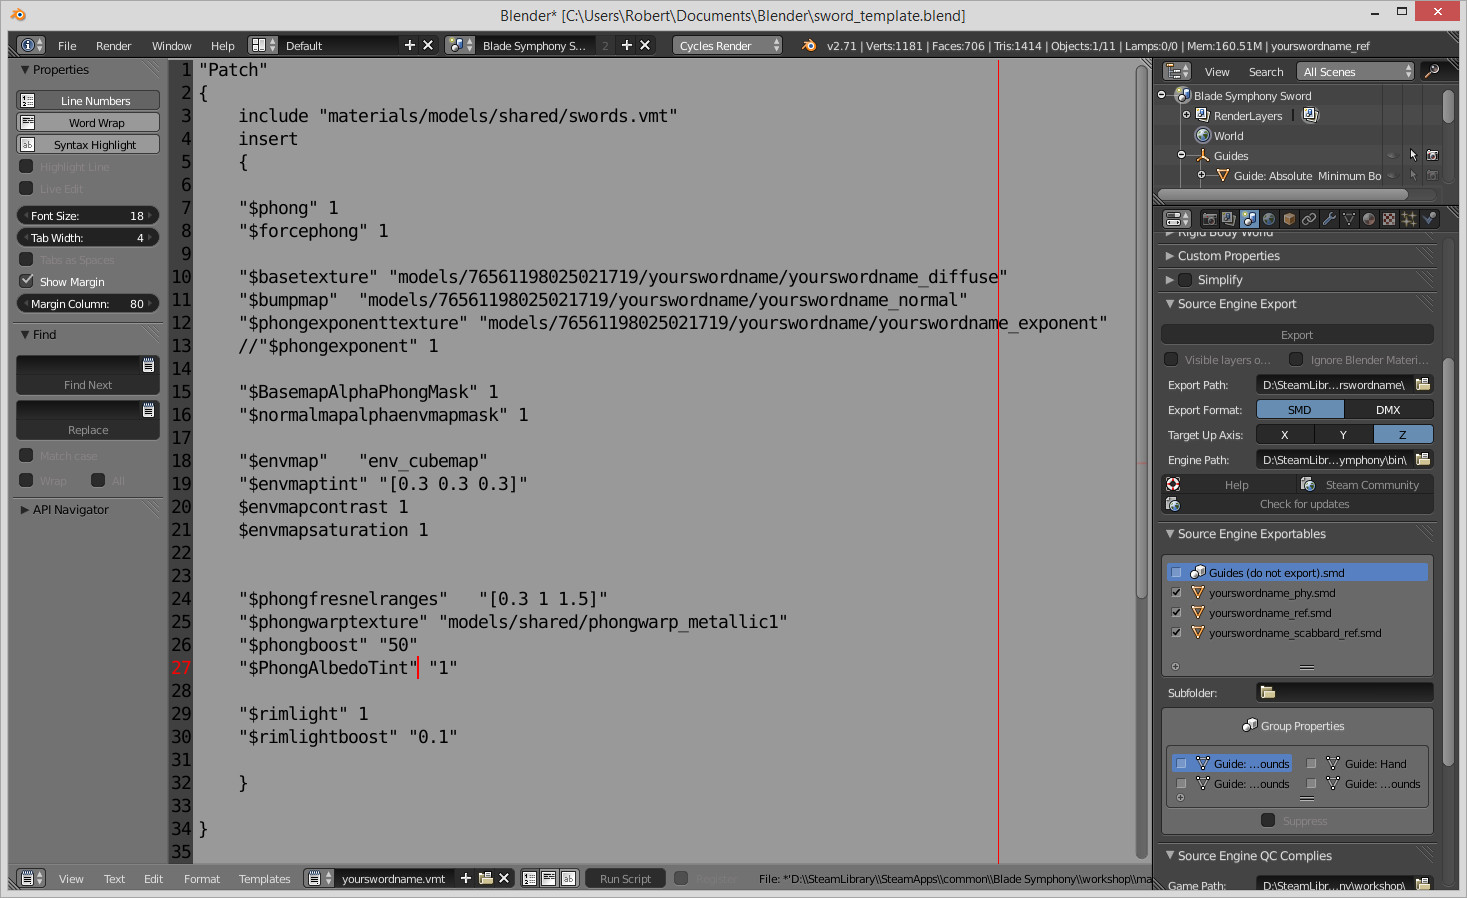Click the line numbers icon in text footer

pyautogui.click(x=530, y=879)
